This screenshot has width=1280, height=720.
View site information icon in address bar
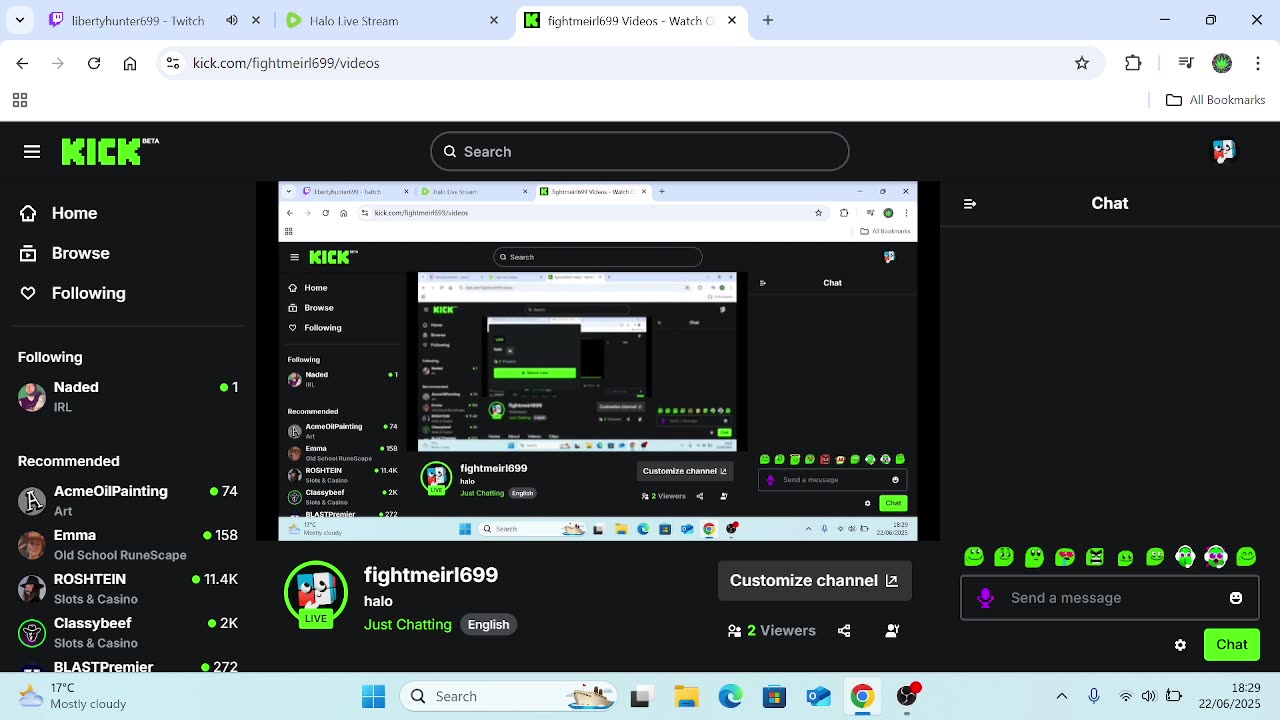(173, 63)
